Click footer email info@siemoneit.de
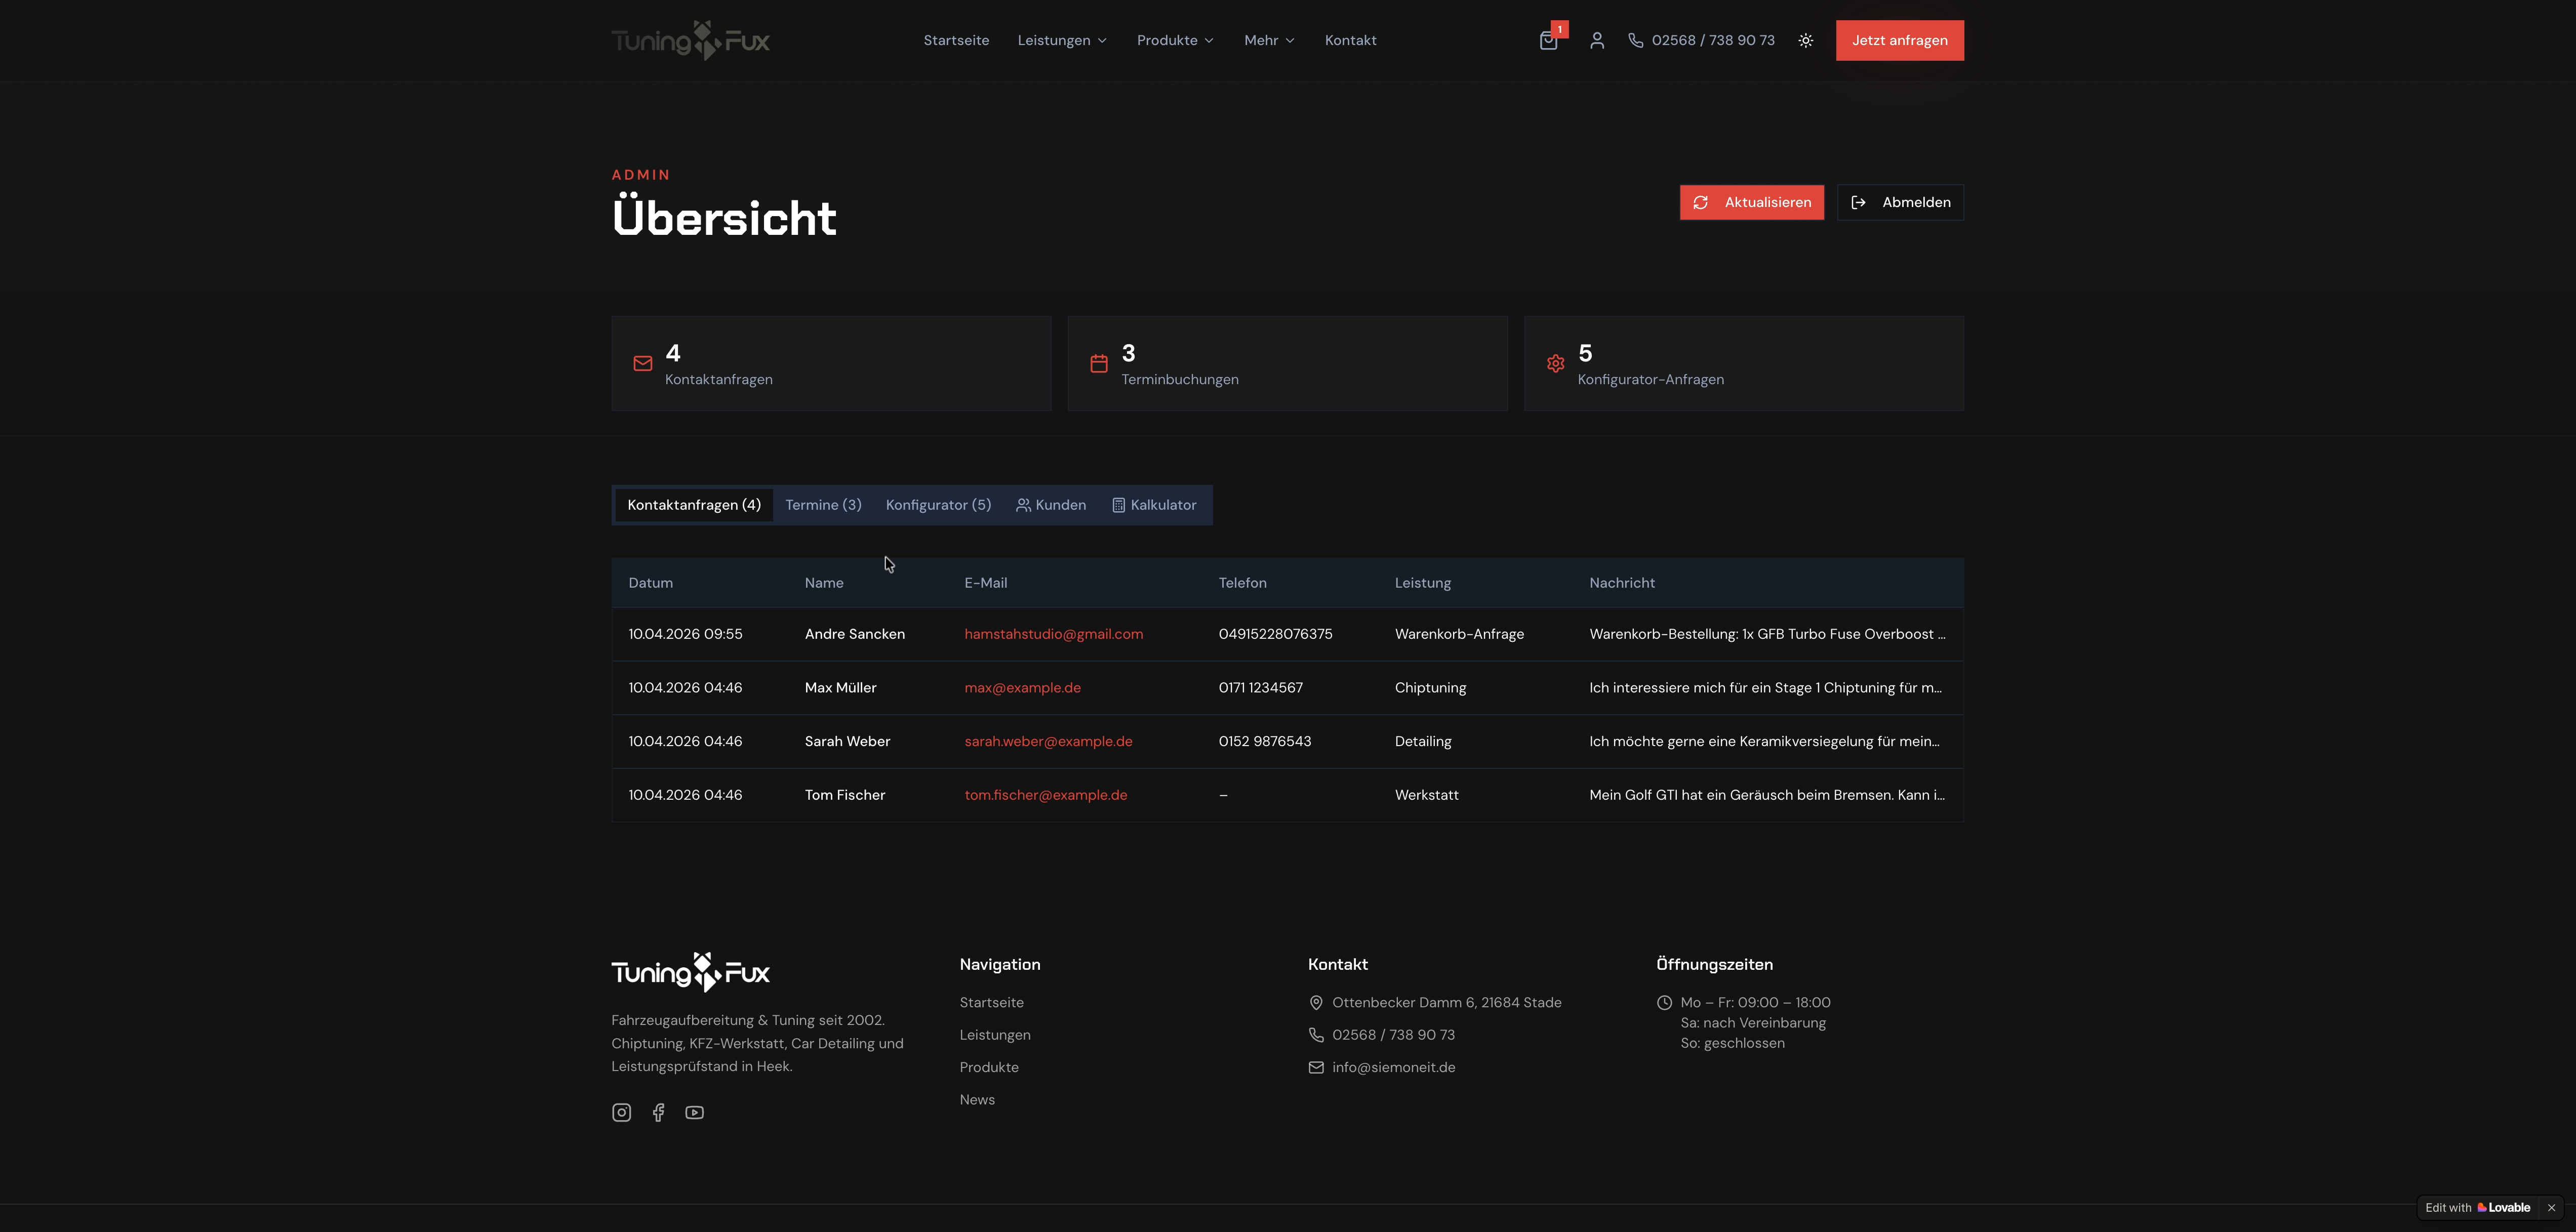The image size is (2576, 1232). (x=1393, y=1068)
